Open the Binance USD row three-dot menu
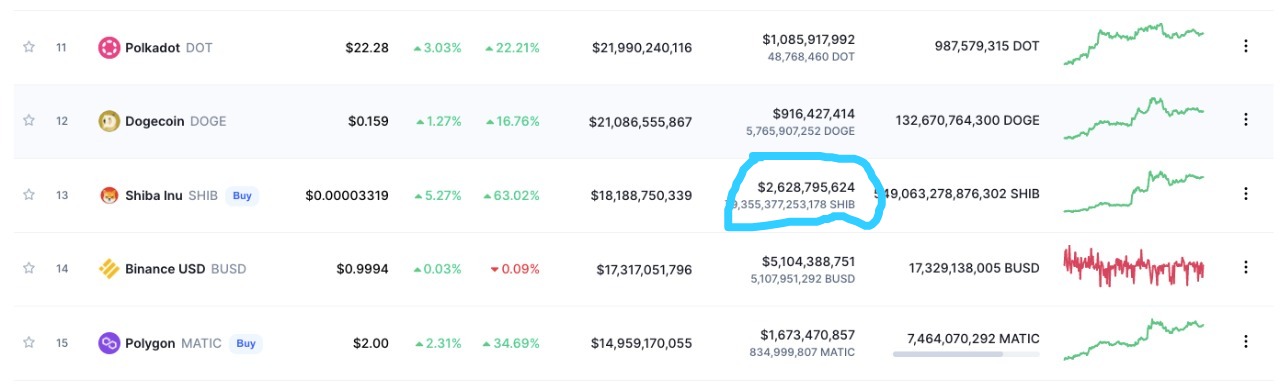1280x390 pixels. (1246, 268)
